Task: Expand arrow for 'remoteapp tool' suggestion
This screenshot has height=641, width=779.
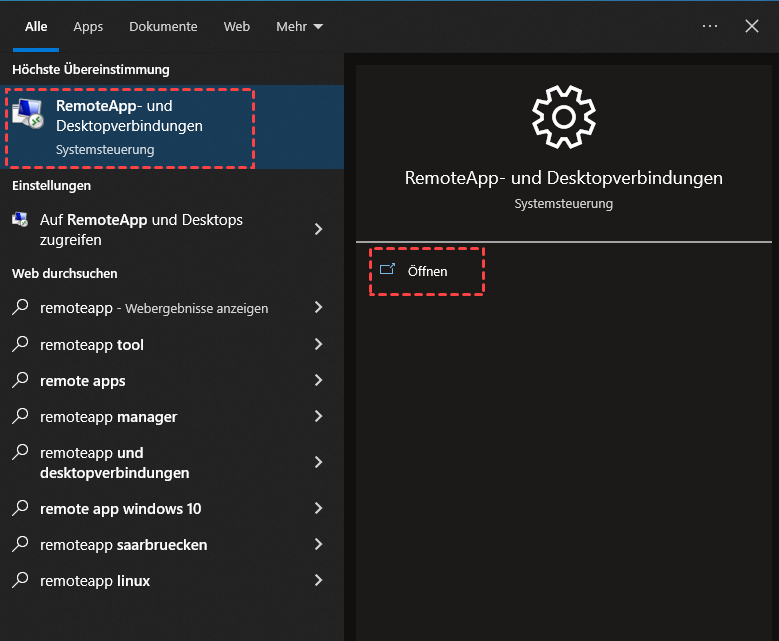Action: 318,344
